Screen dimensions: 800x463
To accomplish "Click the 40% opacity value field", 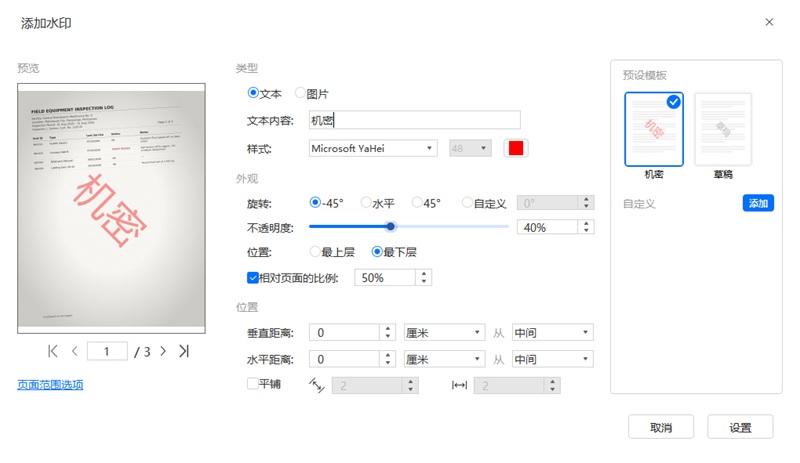I will (547, 227).
